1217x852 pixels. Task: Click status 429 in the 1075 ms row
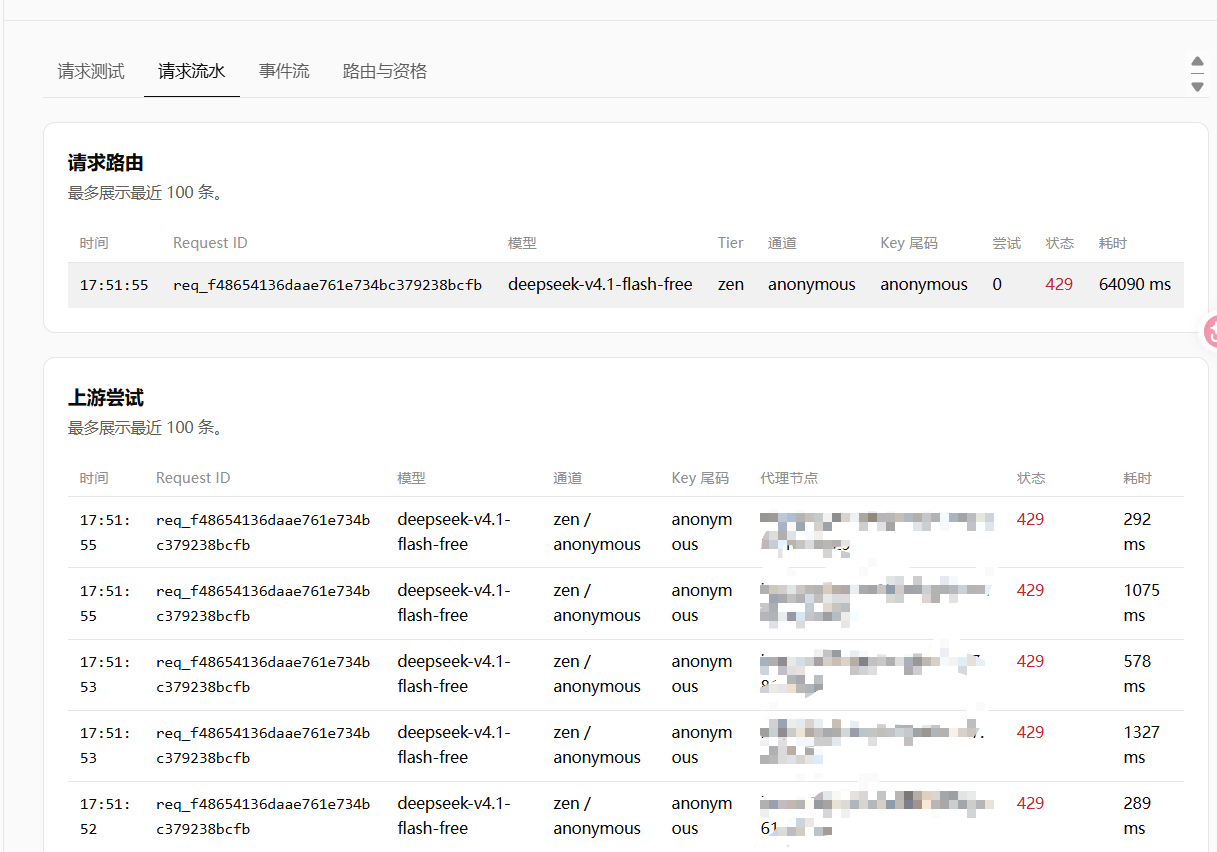coord(1030,590)
